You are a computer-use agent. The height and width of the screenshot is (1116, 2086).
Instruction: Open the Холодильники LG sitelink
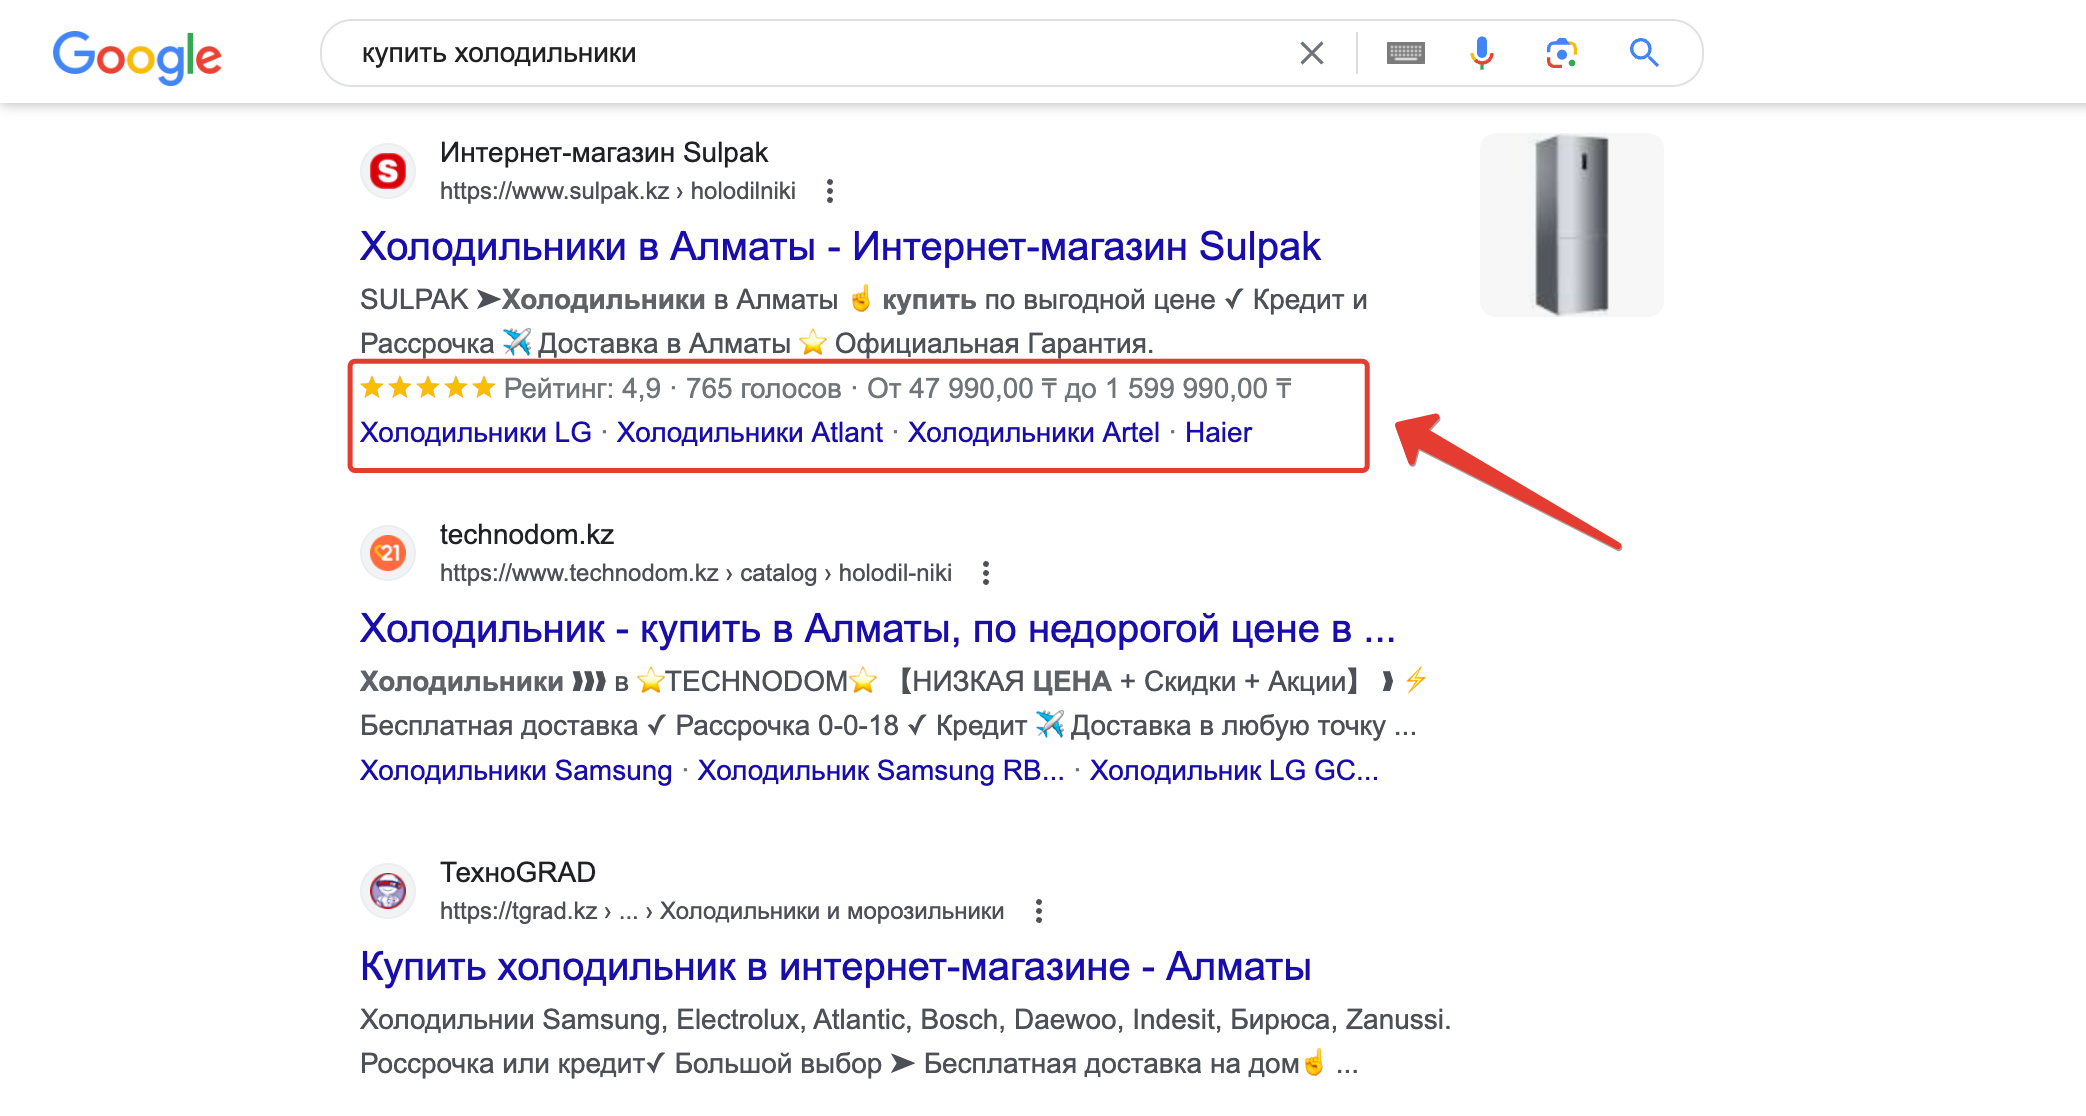475,432
